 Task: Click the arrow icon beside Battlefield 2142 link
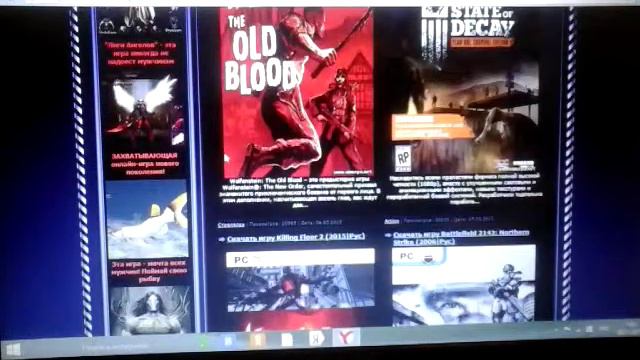(x=388, y=235)
